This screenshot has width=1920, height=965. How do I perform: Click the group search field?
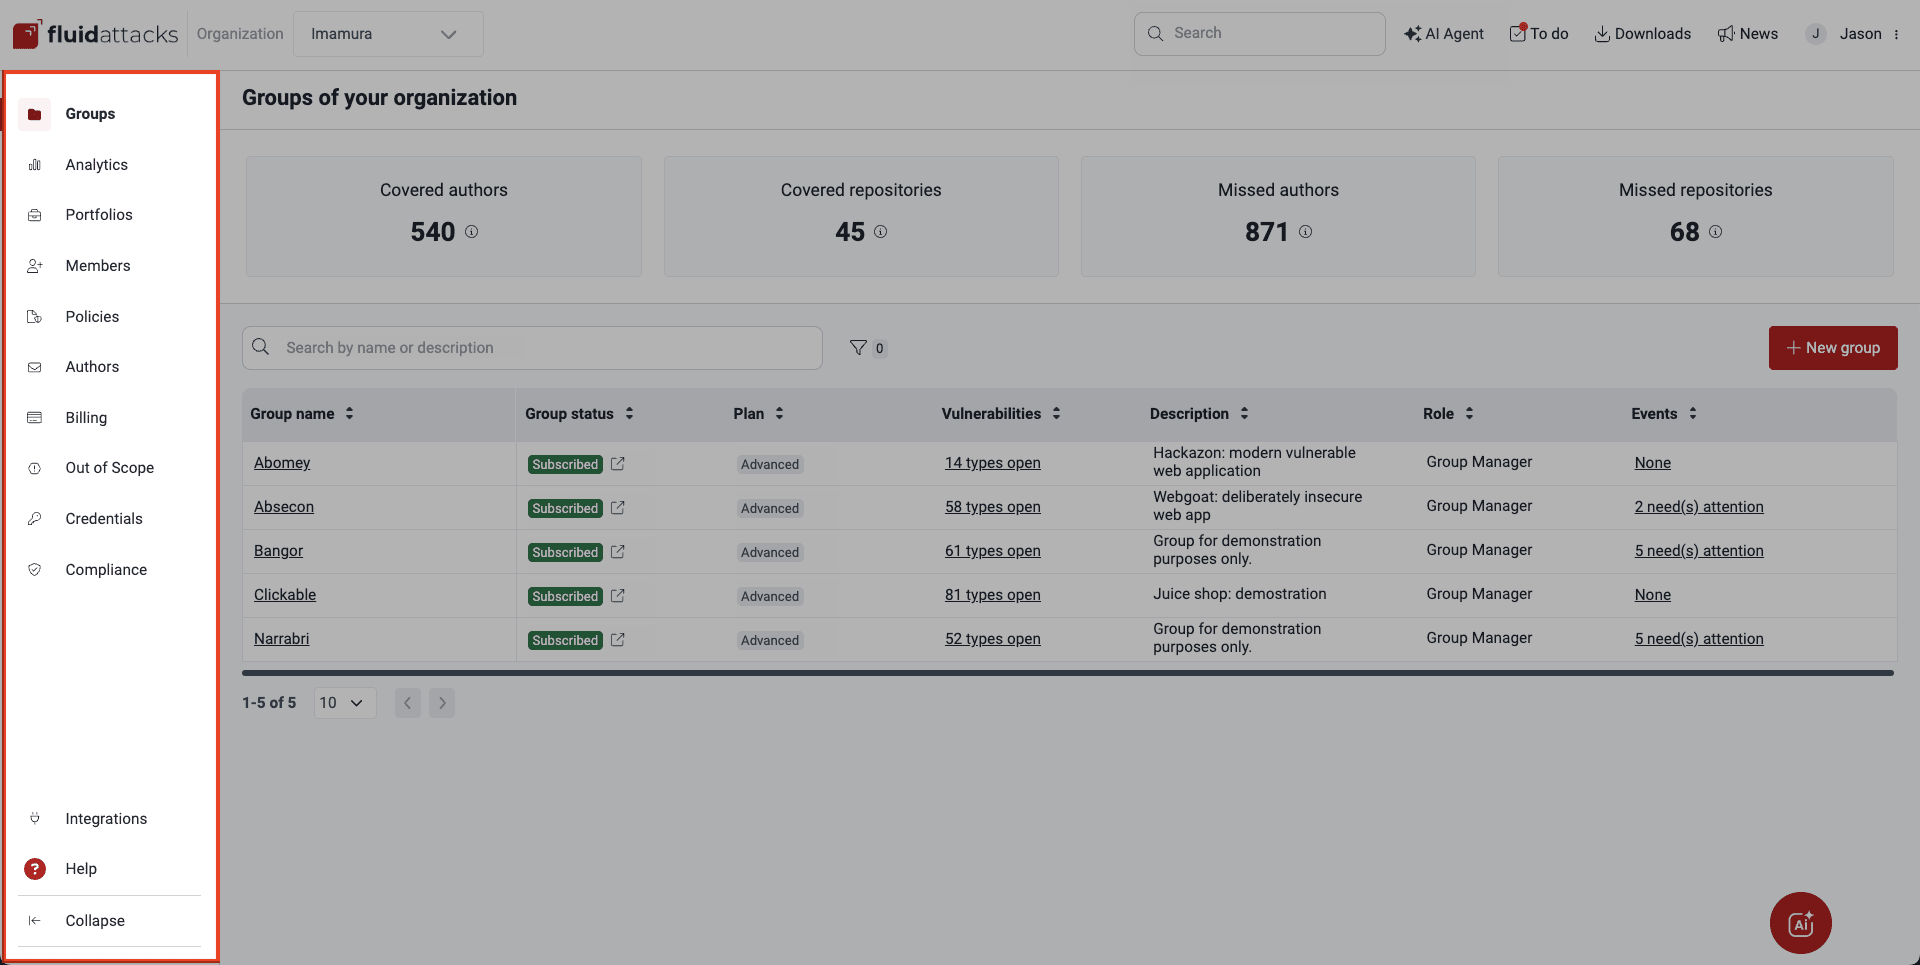coord(531,347)
